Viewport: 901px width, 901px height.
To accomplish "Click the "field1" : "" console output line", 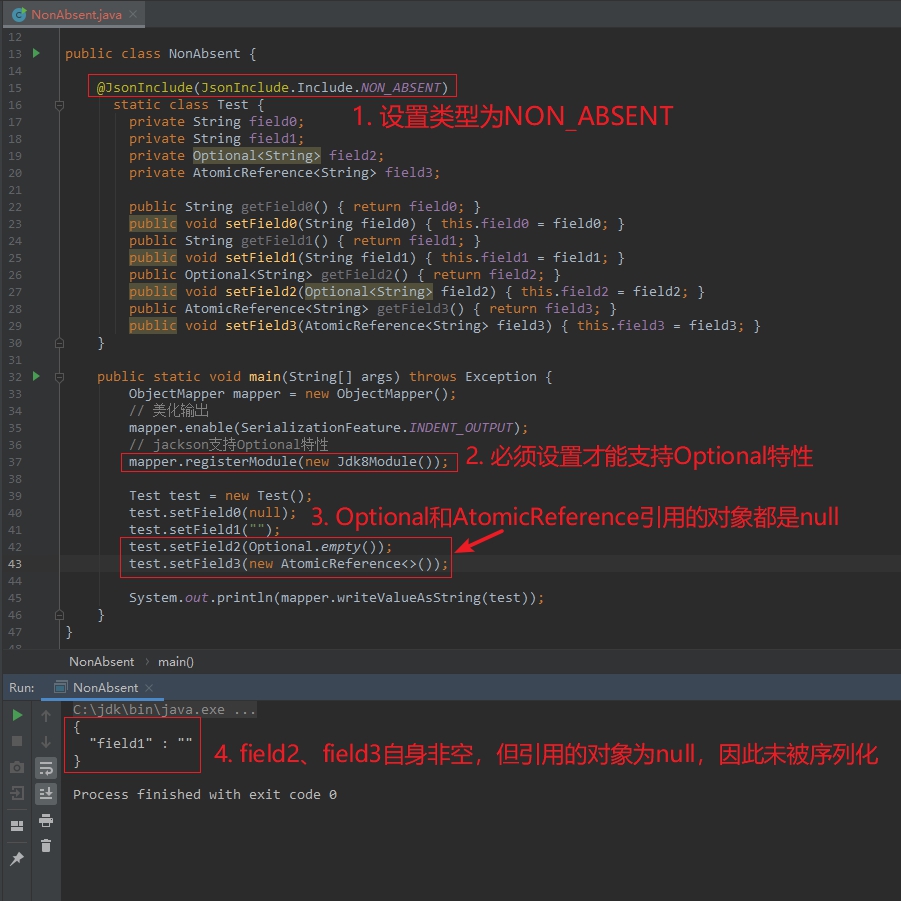I will pos(141,743).
